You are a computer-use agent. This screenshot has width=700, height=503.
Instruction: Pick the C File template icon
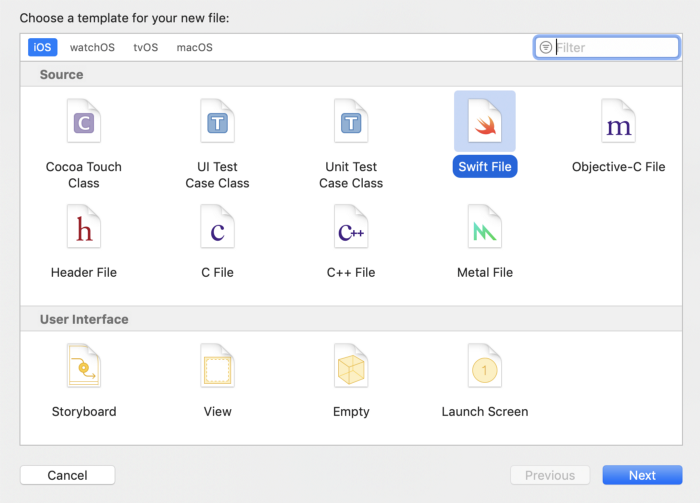tap(217, 229)
